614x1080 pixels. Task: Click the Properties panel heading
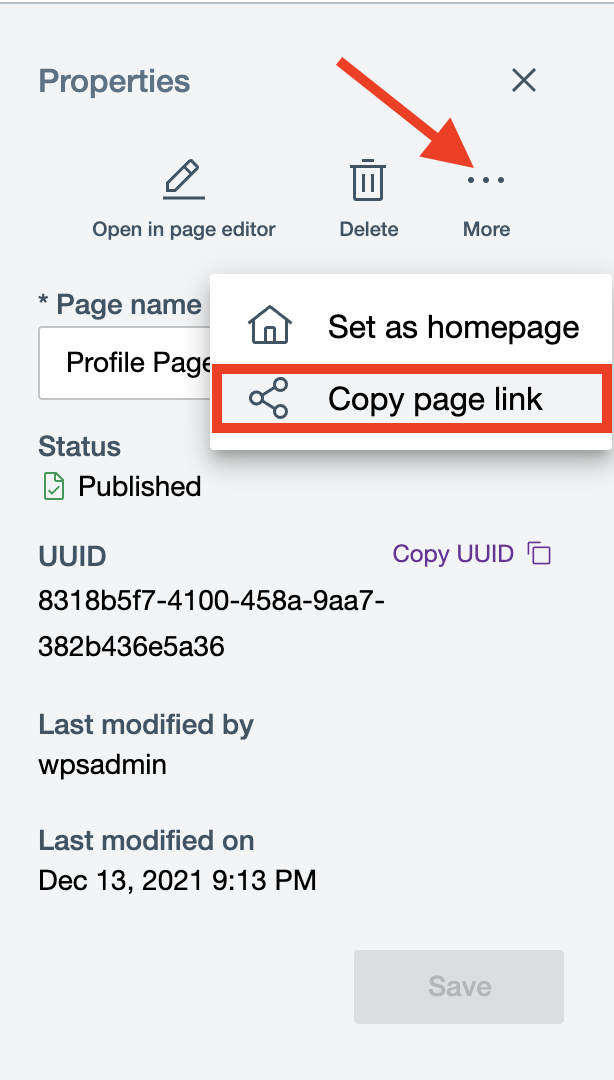click(x=113, y=81)
